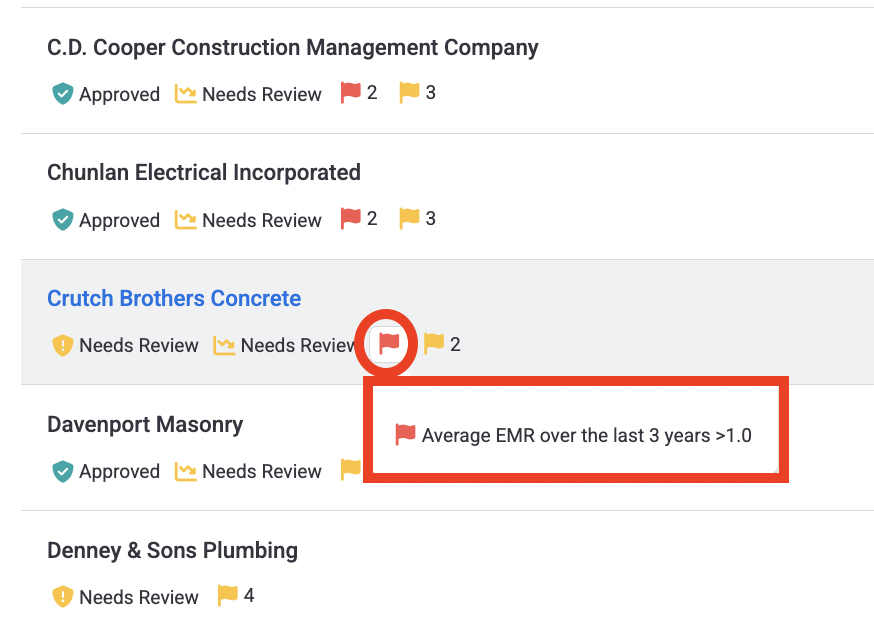This screenshot has height=634, width=874.
Task: Click C.D. Cooper's green Approved shield icon
Action: [62, 94]
